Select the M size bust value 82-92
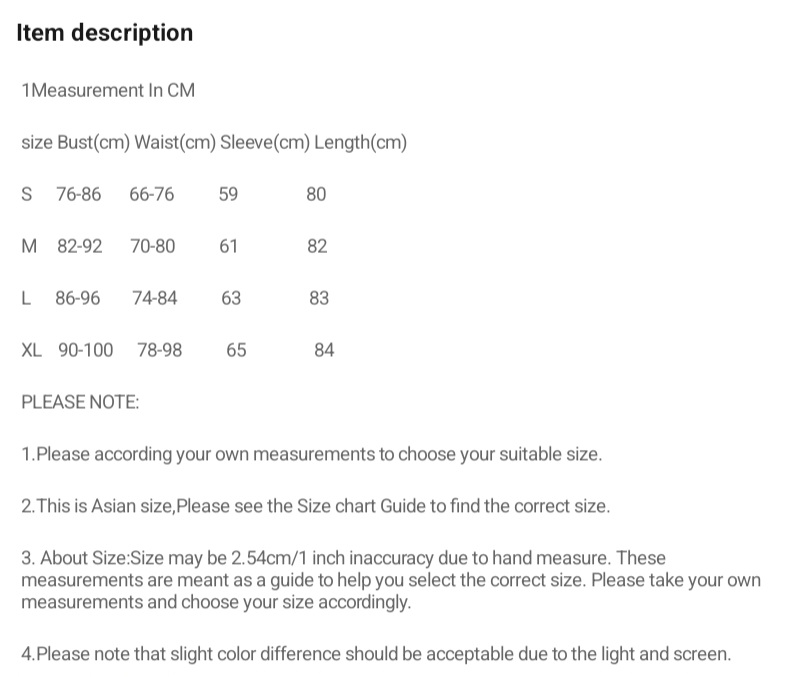The width and height of the screenshot is (800, 677). coord(80,247)
